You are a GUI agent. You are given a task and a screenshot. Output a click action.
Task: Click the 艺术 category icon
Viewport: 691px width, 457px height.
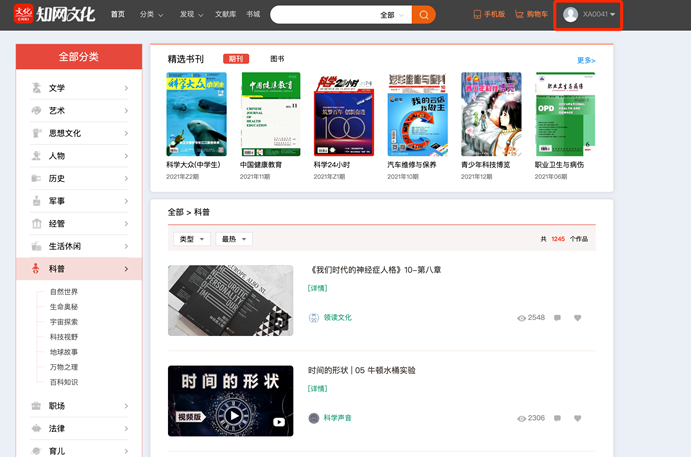(x=37, y=110)
